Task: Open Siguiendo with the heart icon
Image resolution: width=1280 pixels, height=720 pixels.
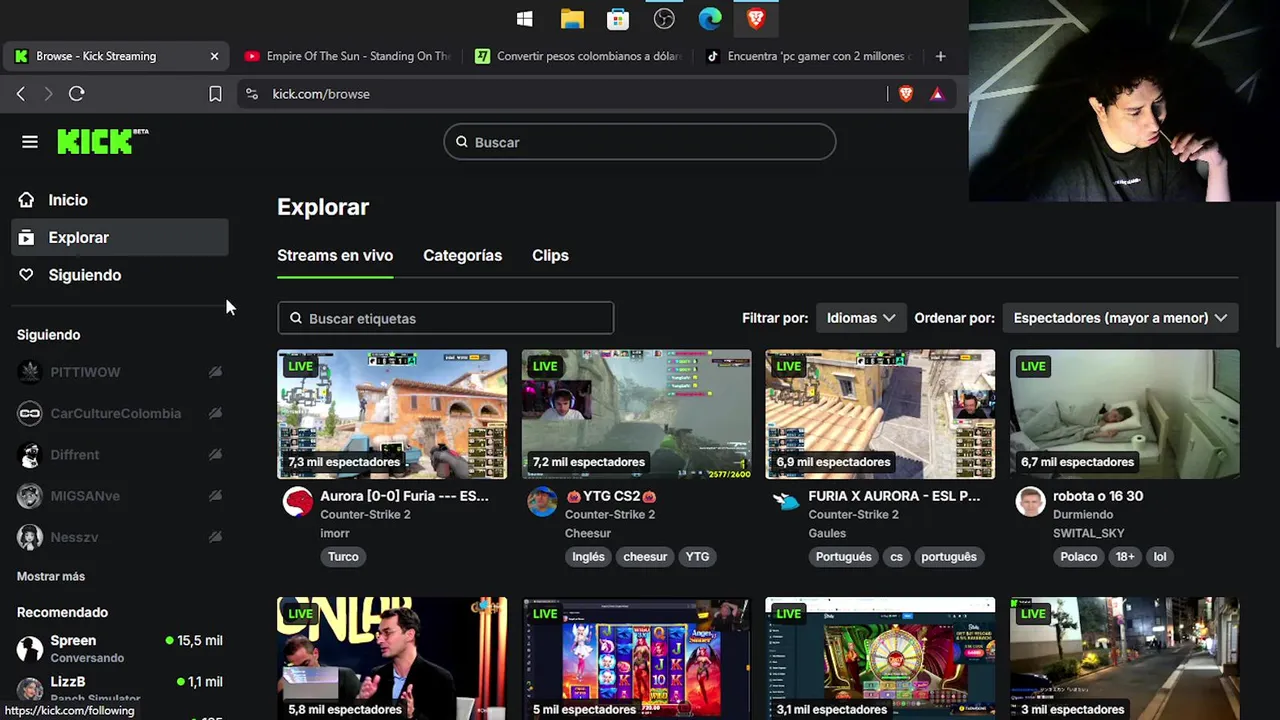Action: click(26, 275)
